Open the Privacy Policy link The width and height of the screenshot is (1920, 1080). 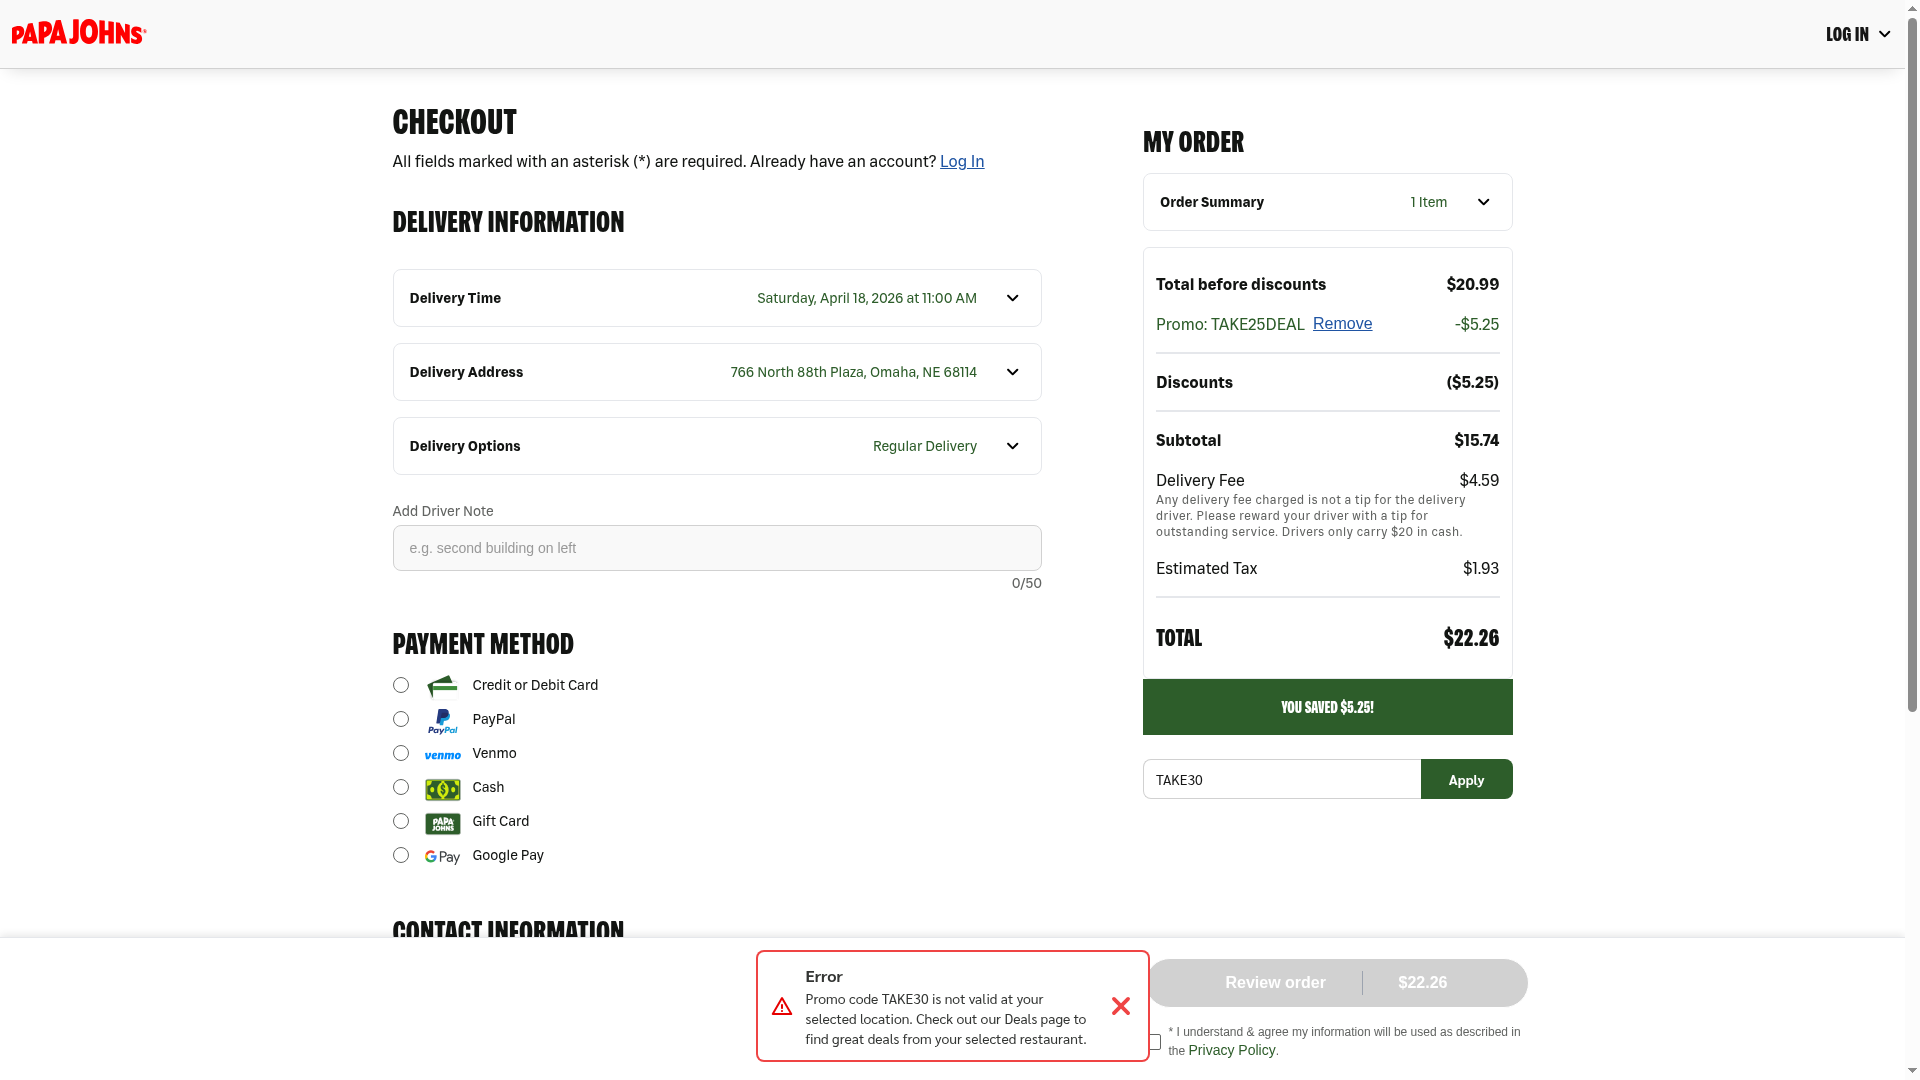point(1231,1050)
